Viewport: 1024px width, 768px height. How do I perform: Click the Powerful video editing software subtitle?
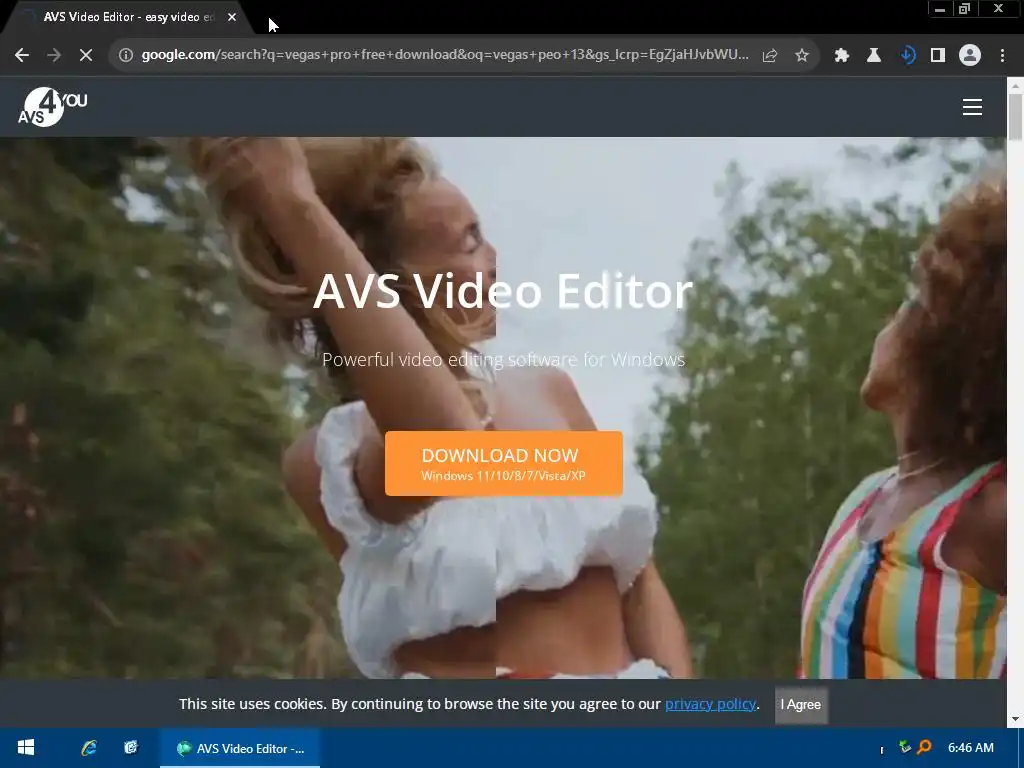pyautogui.click(x=504, y=360)
